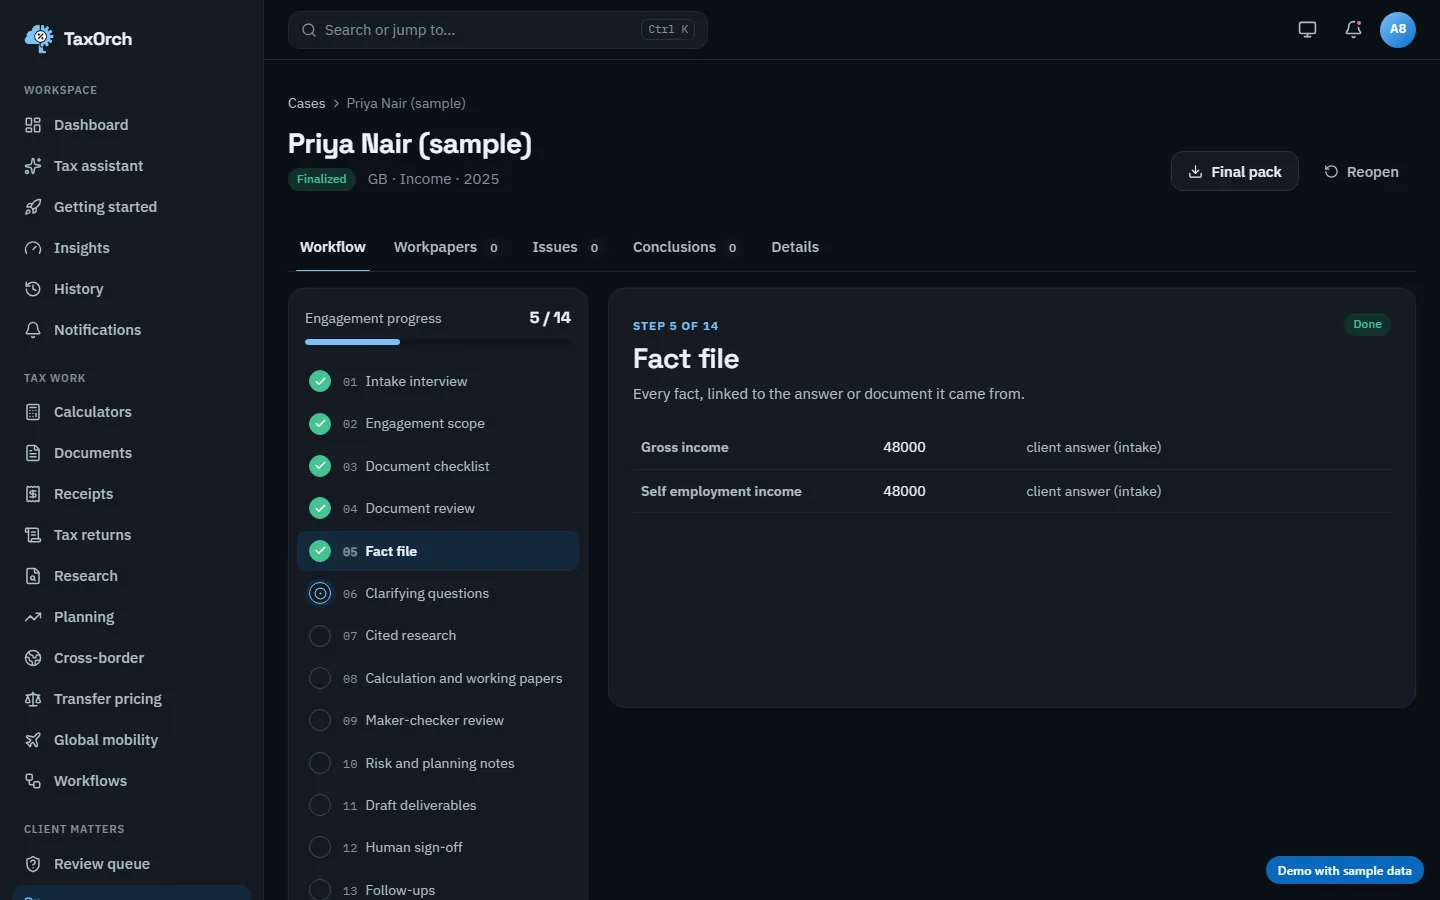Screen dimensions: 1440x900
Task: Open the AB user avatar menu
Action: click(1398, 29)
